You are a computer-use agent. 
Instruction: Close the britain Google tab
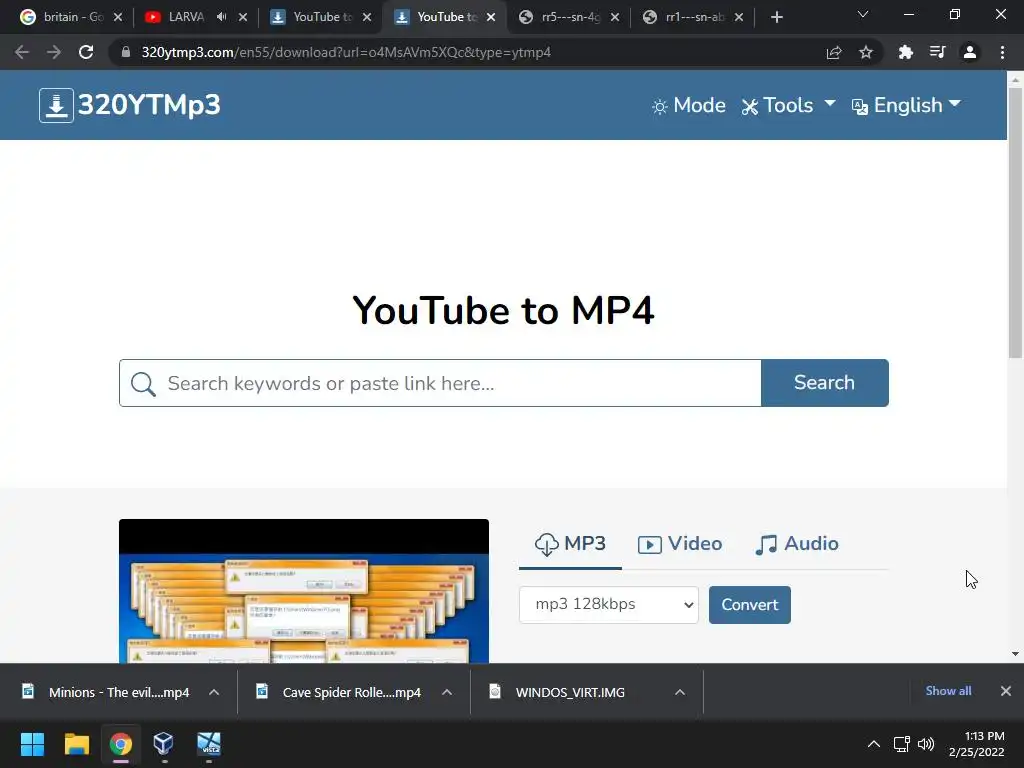click(118, 18)
